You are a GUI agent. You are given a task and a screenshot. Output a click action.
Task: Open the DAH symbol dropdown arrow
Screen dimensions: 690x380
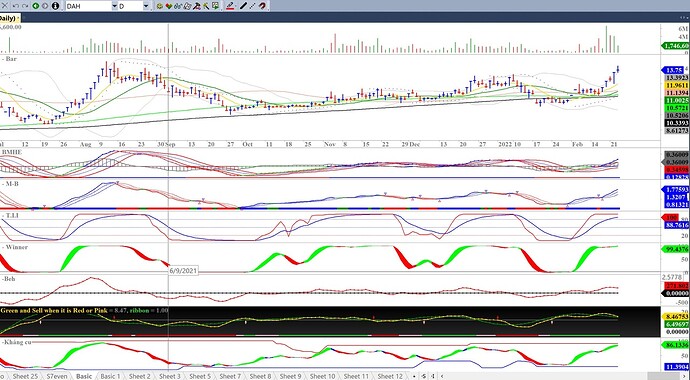click(114, 6)
